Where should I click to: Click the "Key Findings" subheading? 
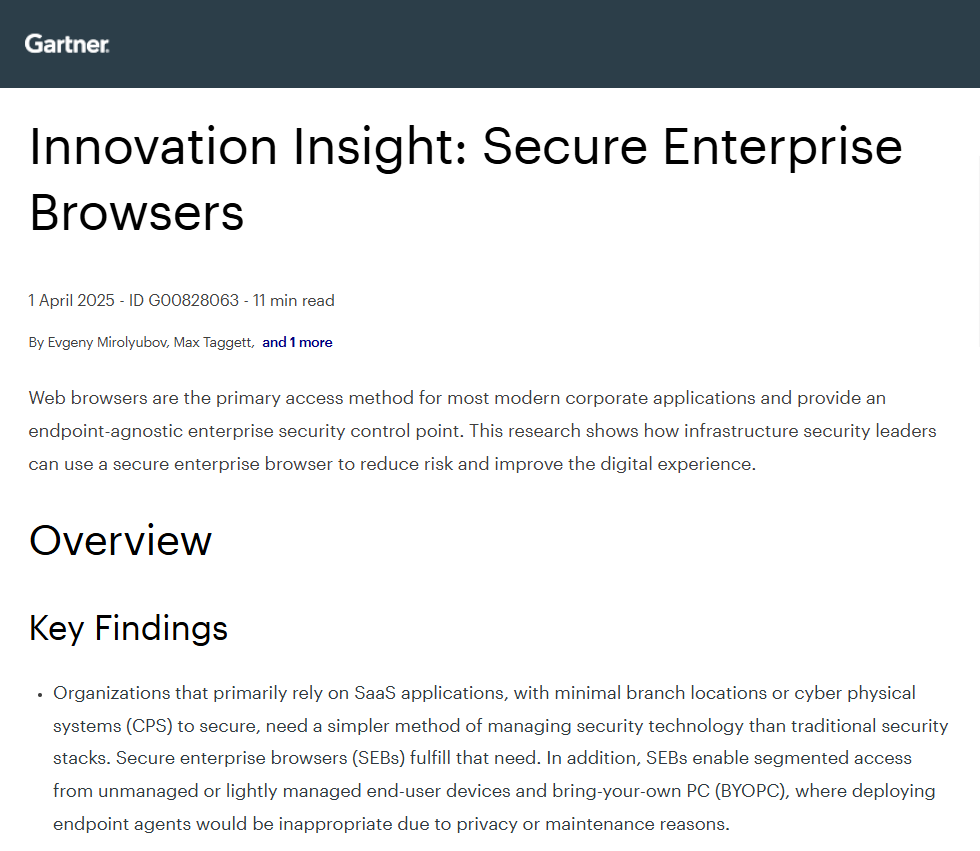[128, 628]
